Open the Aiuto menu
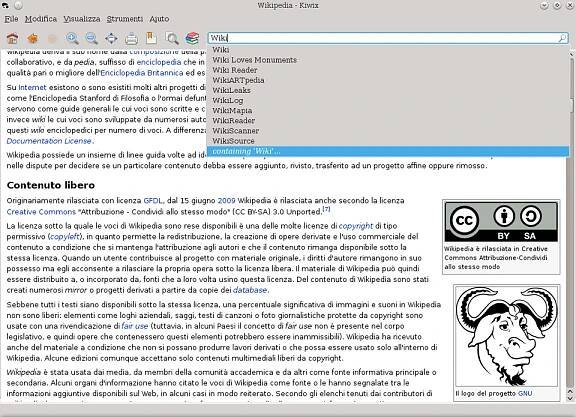The width and height of the screenshot is (576, 417). 159,19
